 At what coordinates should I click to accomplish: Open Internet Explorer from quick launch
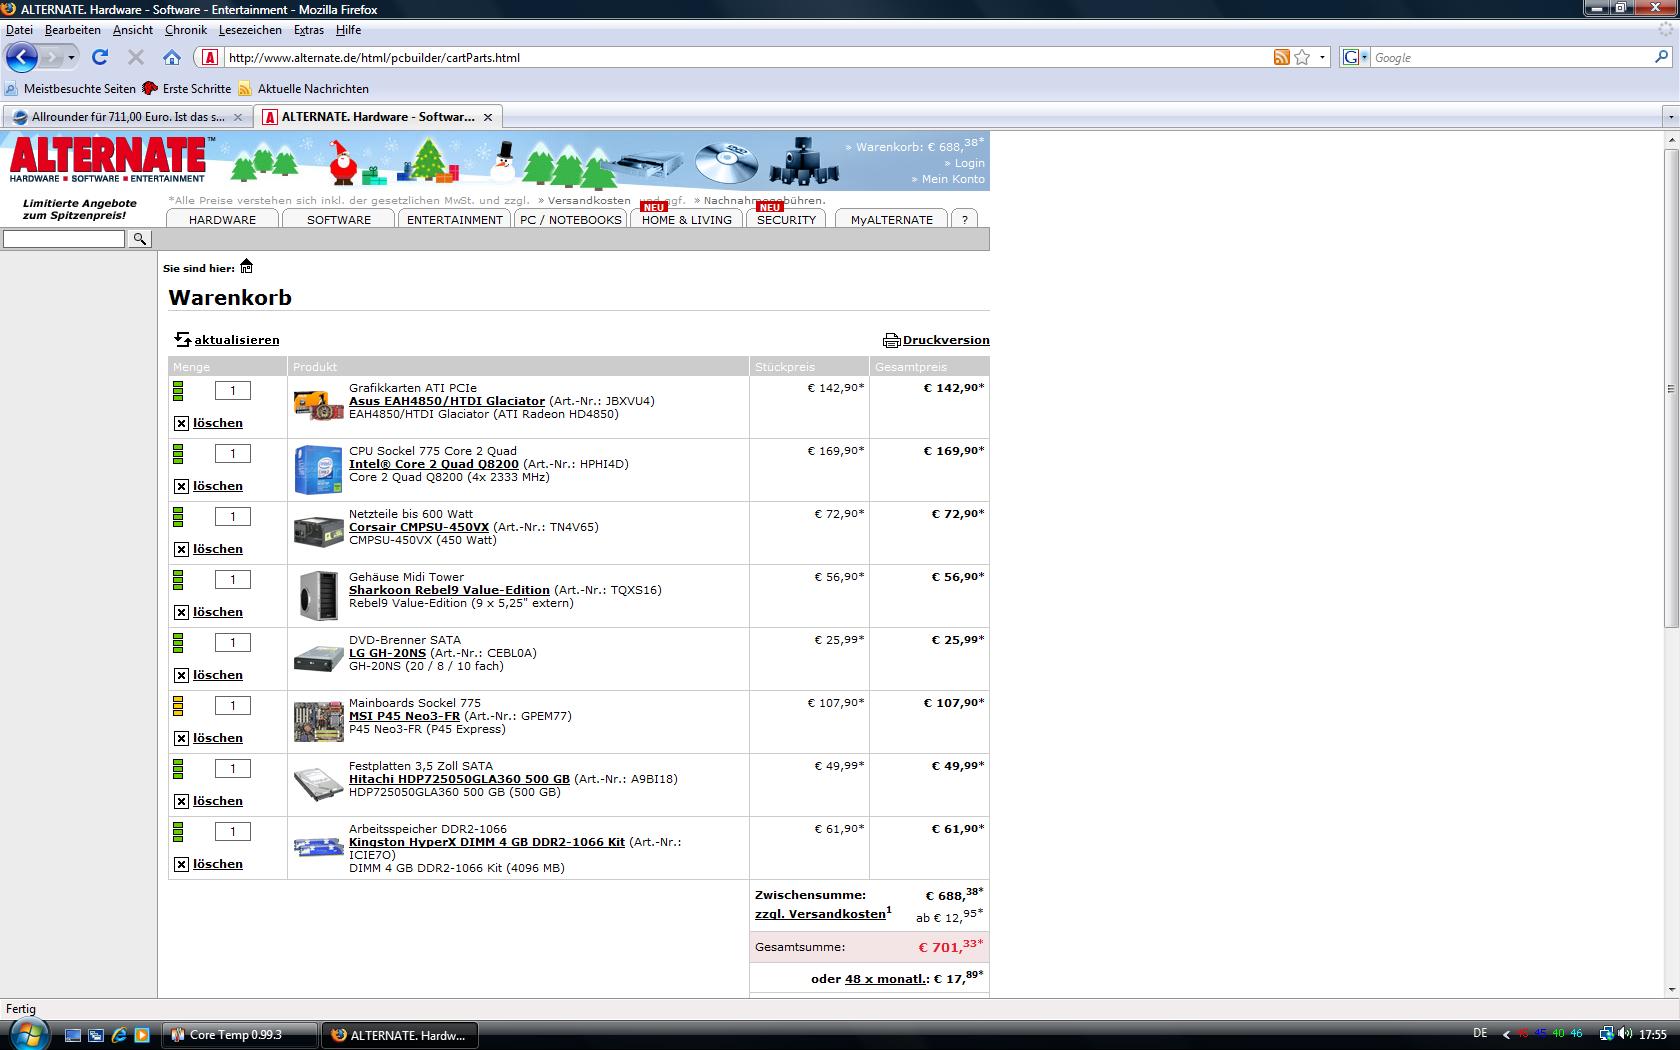[119, 1035]
